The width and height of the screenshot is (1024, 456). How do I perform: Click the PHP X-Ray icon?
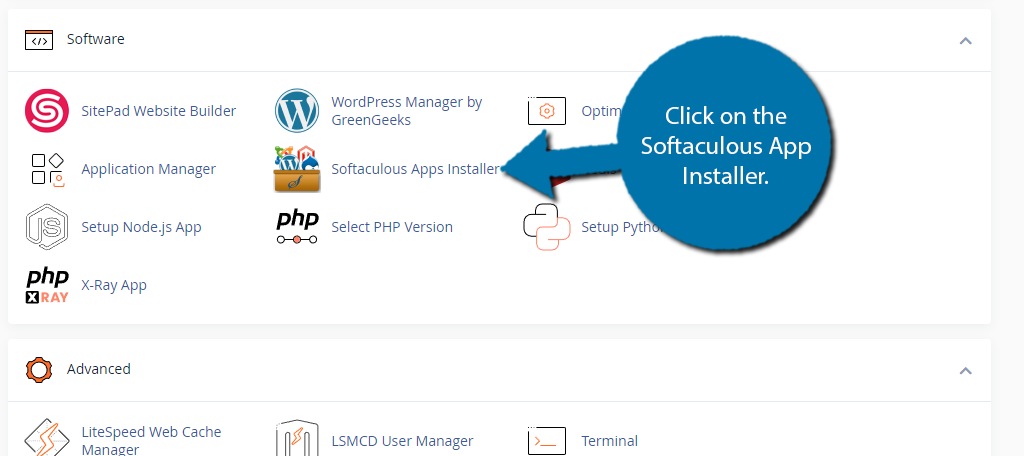(47, 285)
